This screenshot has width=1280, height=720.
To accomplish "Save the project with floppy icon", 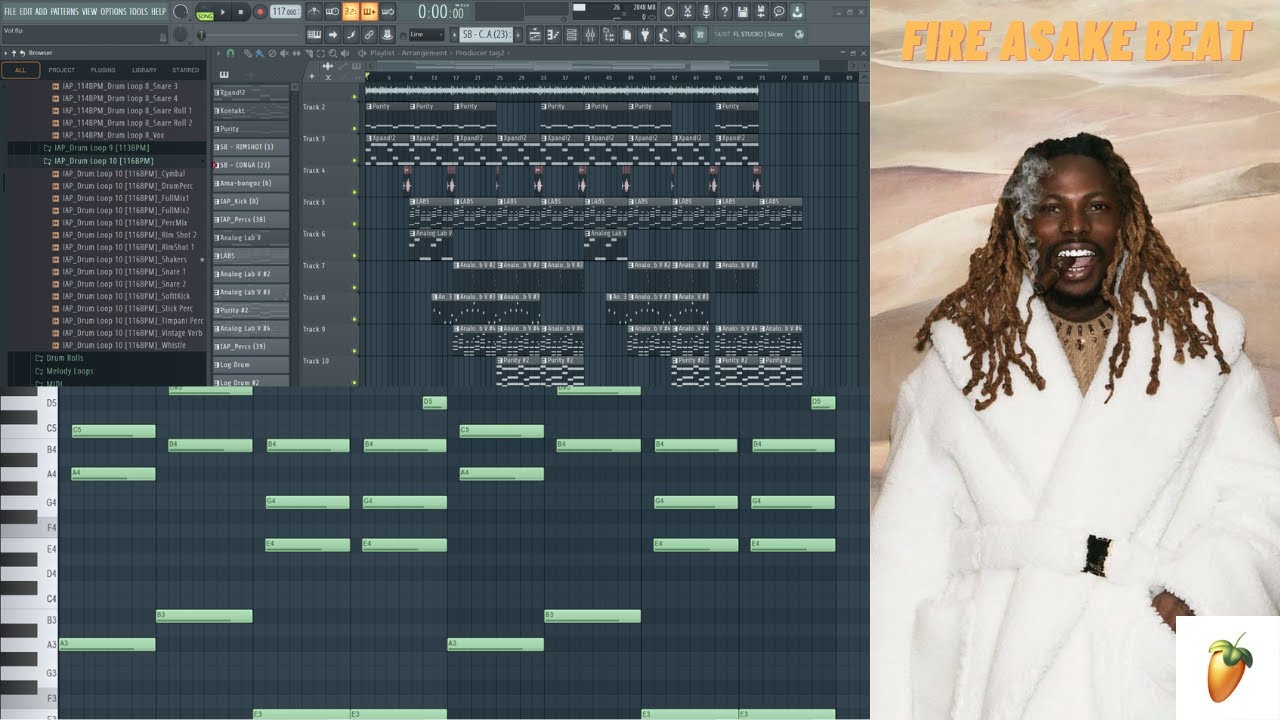I will tap(743, 12).
